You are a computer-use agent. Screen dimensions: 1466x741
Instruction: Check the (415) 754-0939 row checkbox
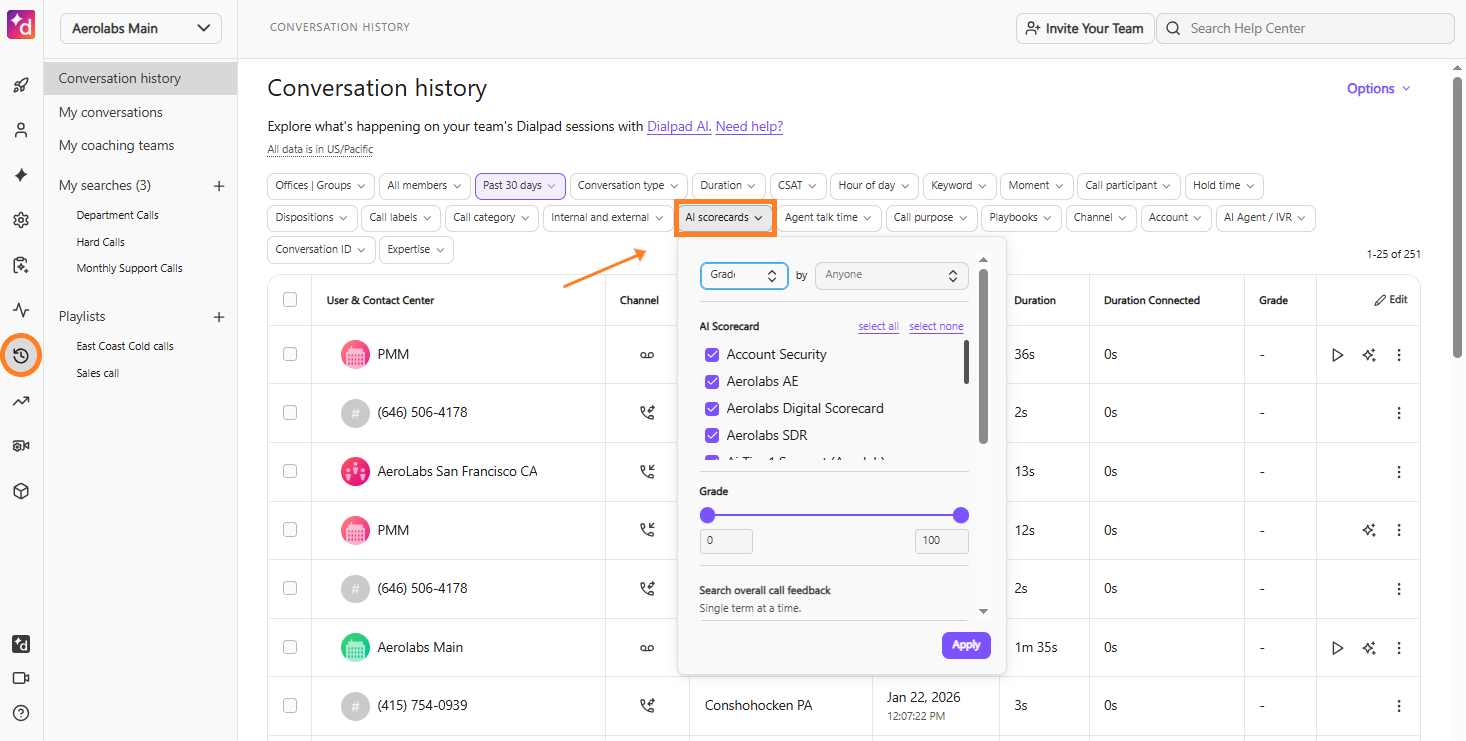(290, 706)
